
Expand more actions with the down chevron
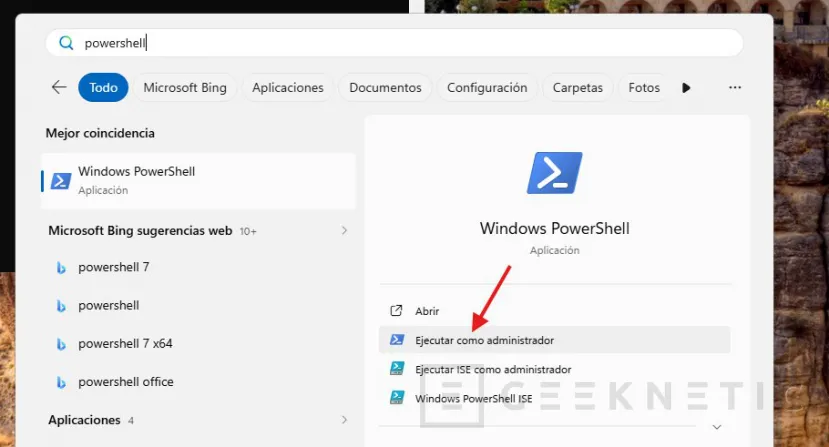click(x=717, y=427)
